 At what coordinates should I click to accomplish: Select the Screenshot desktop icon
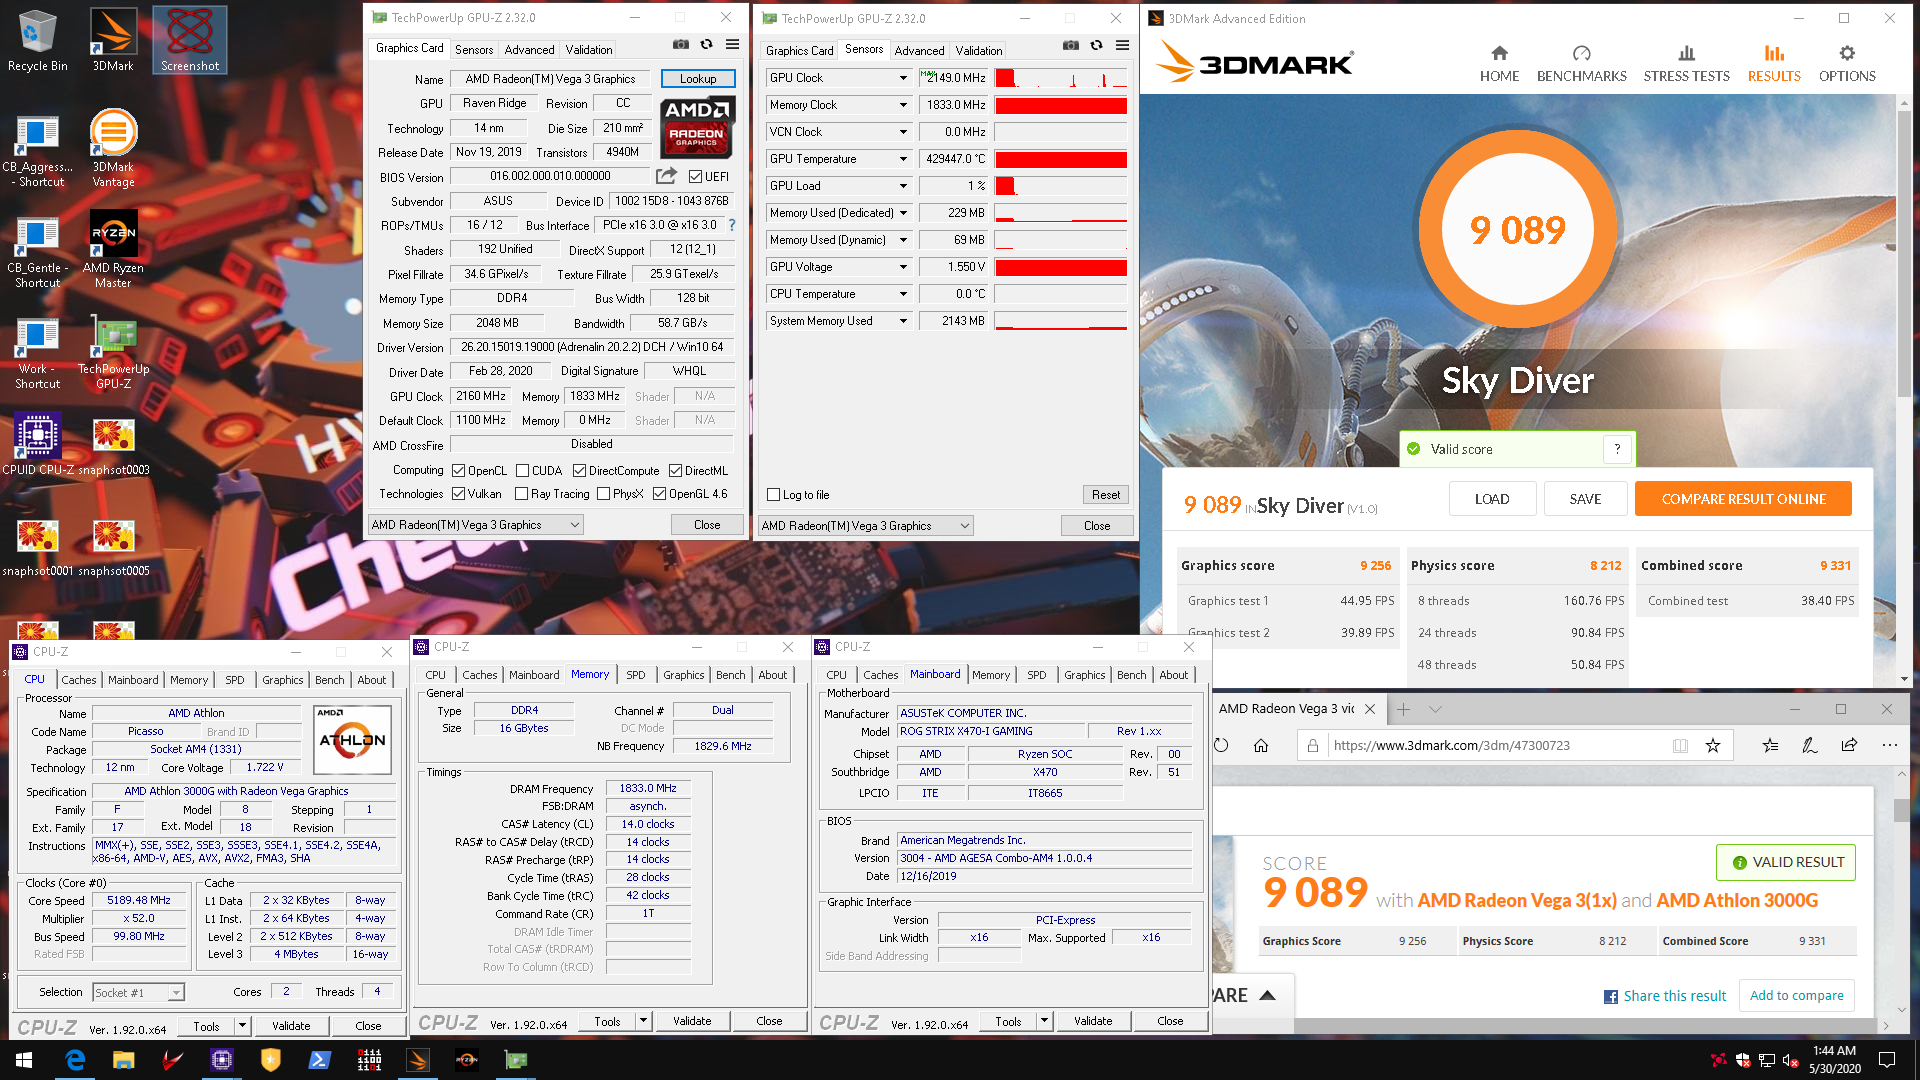click(190, 40)
